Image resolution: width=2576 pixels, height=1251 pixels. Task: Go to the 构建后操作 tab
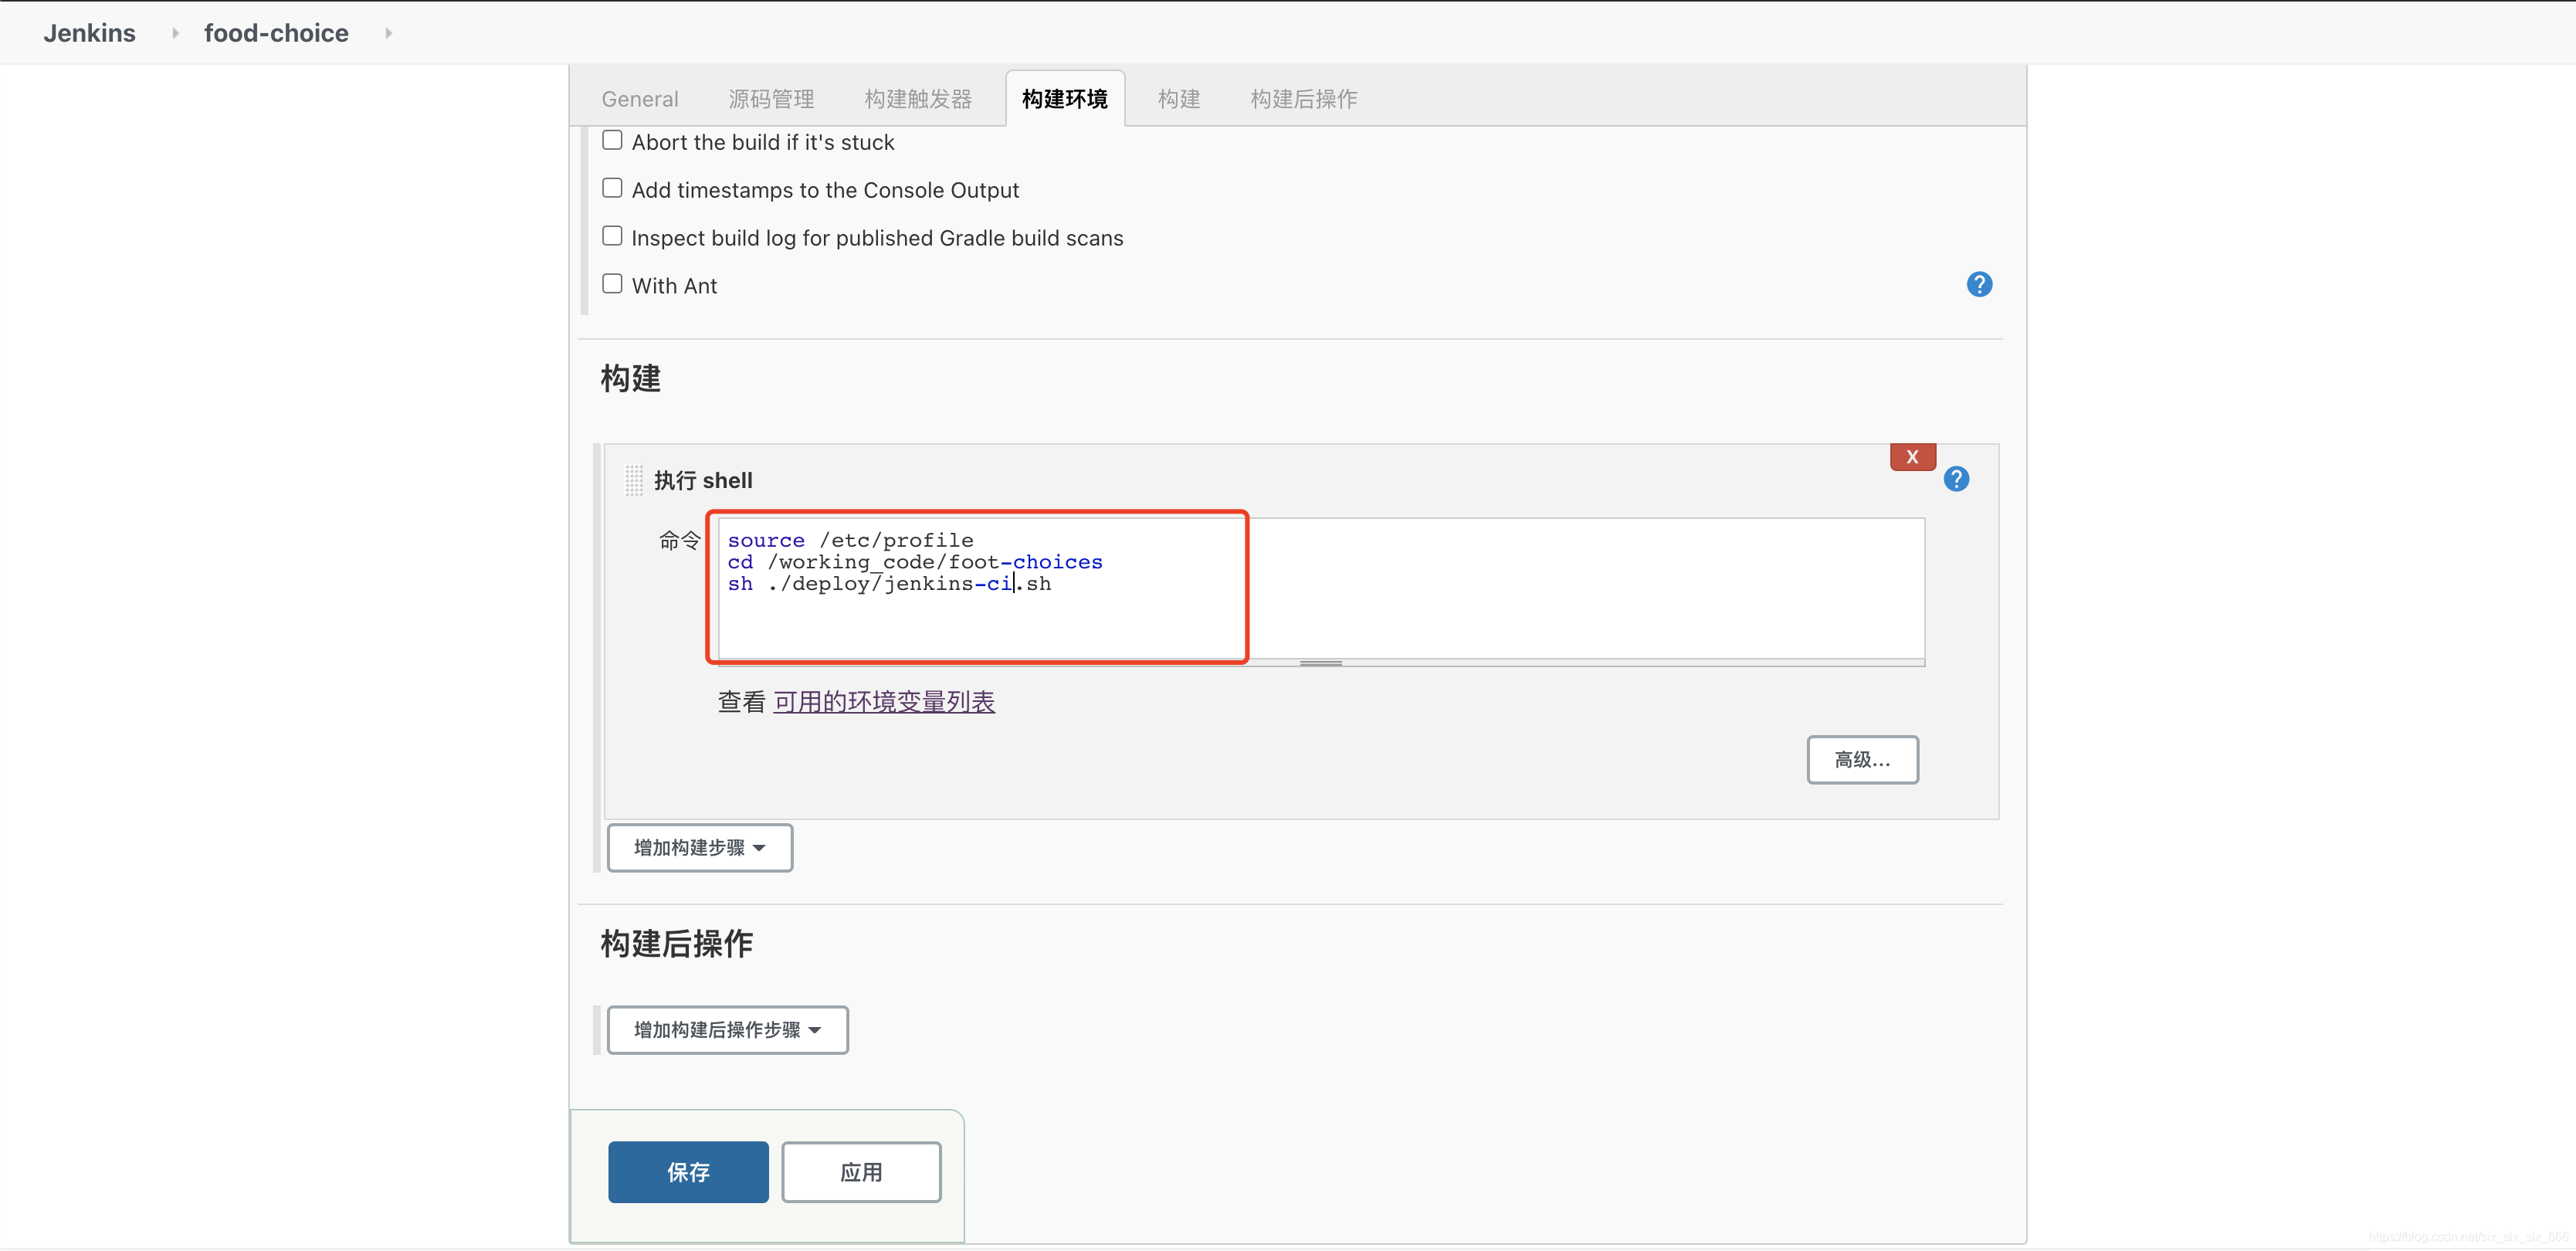click(1303, 99)
